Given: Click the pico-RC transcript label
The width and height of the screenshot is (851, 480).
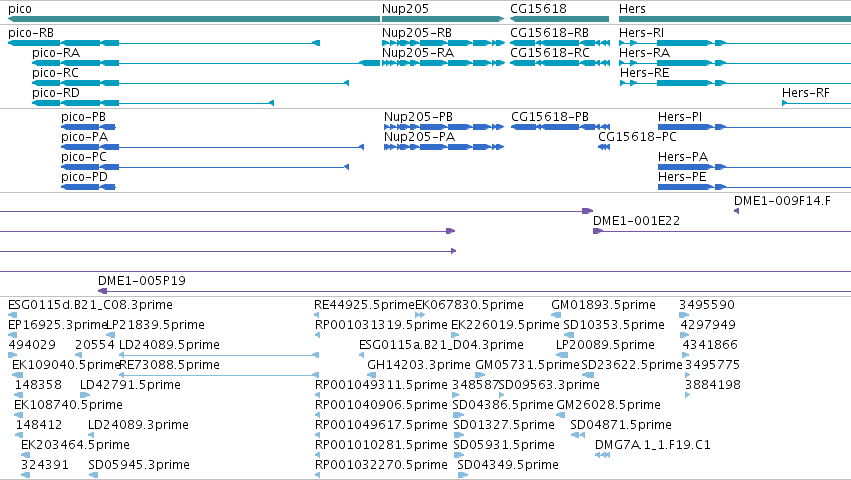Looking at the screenshot, I should 55,73.
